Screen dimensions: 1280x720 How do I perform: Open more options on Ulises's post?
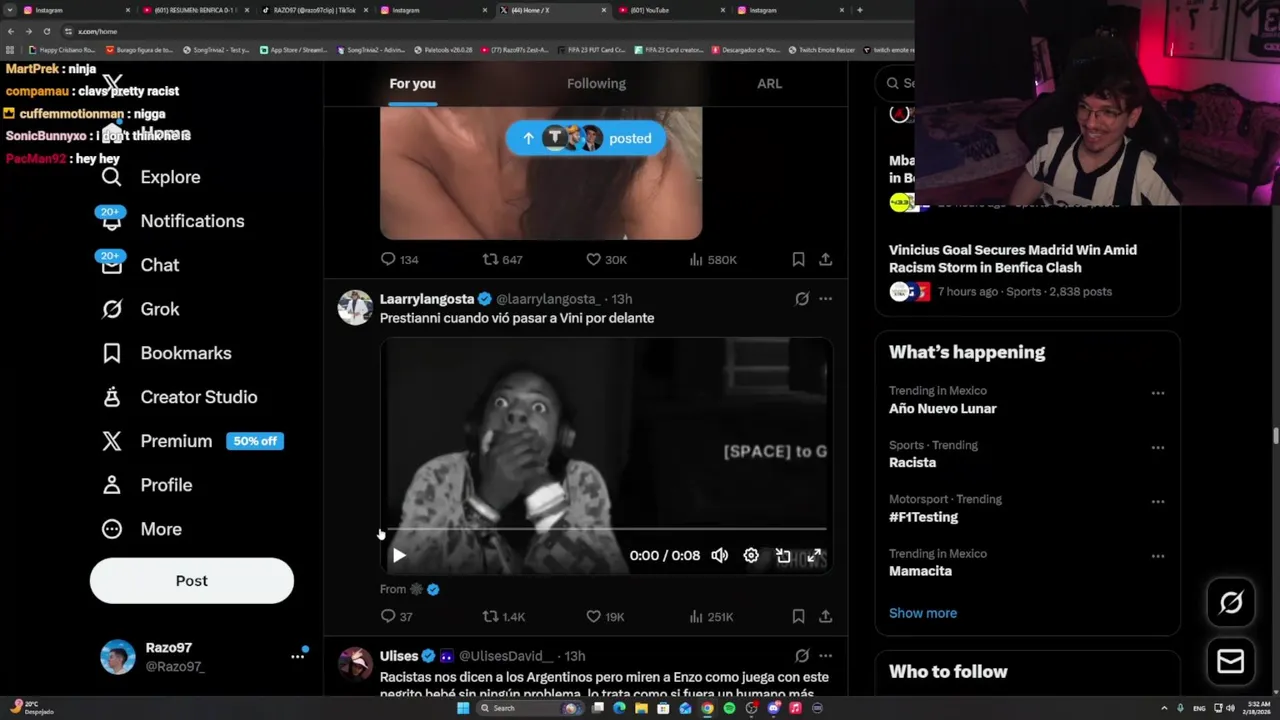(826, 656)
